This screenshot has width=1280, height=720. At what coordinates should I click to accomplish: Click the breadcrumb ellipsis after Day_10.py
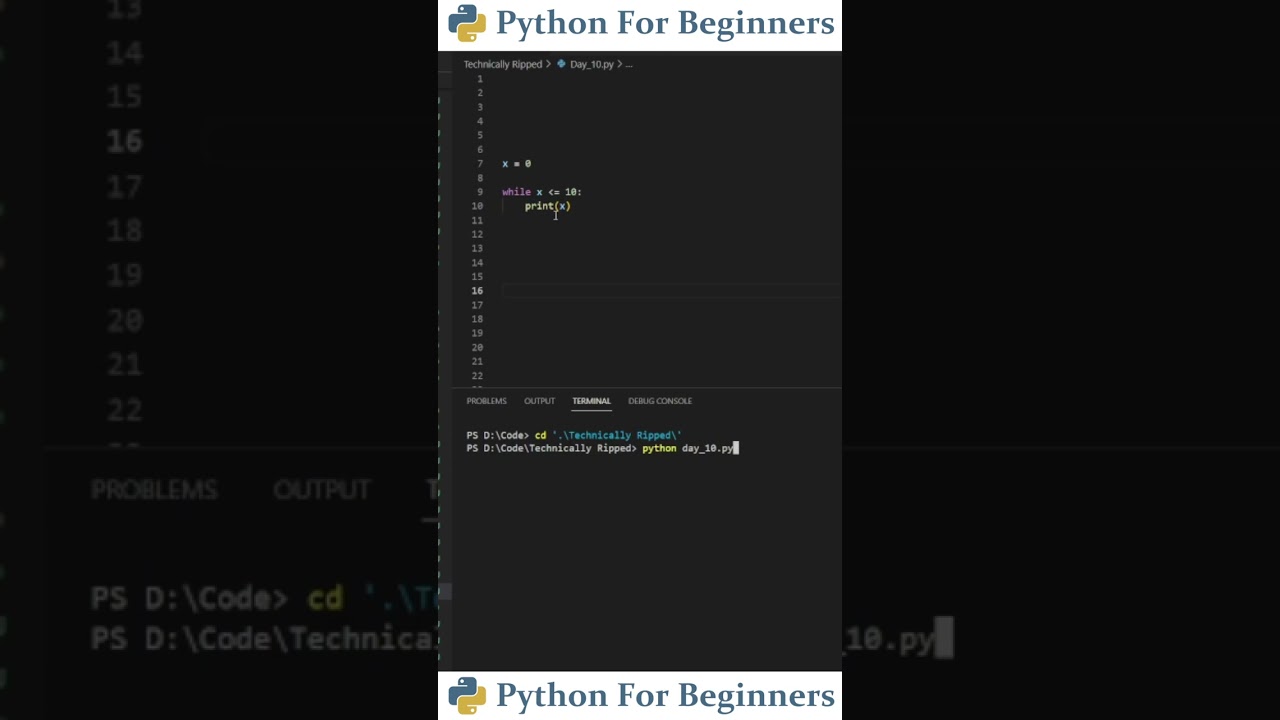point(628,64)
